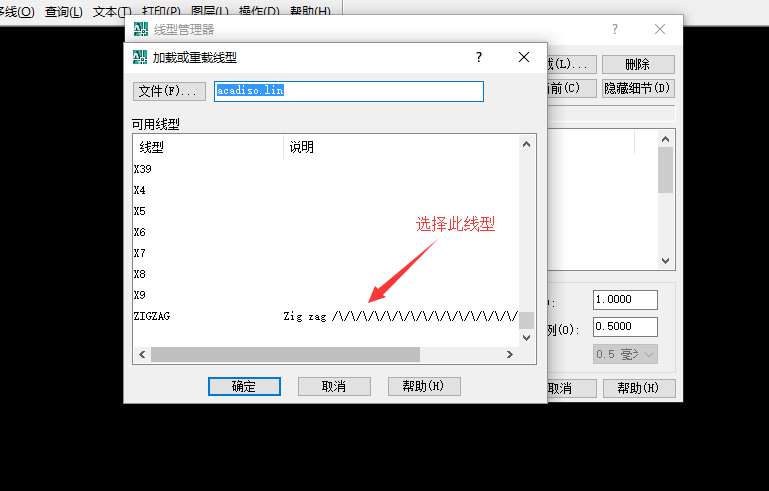Click the horizontal scrollbar left arrow
769x491 pixels.
[142, 355]
